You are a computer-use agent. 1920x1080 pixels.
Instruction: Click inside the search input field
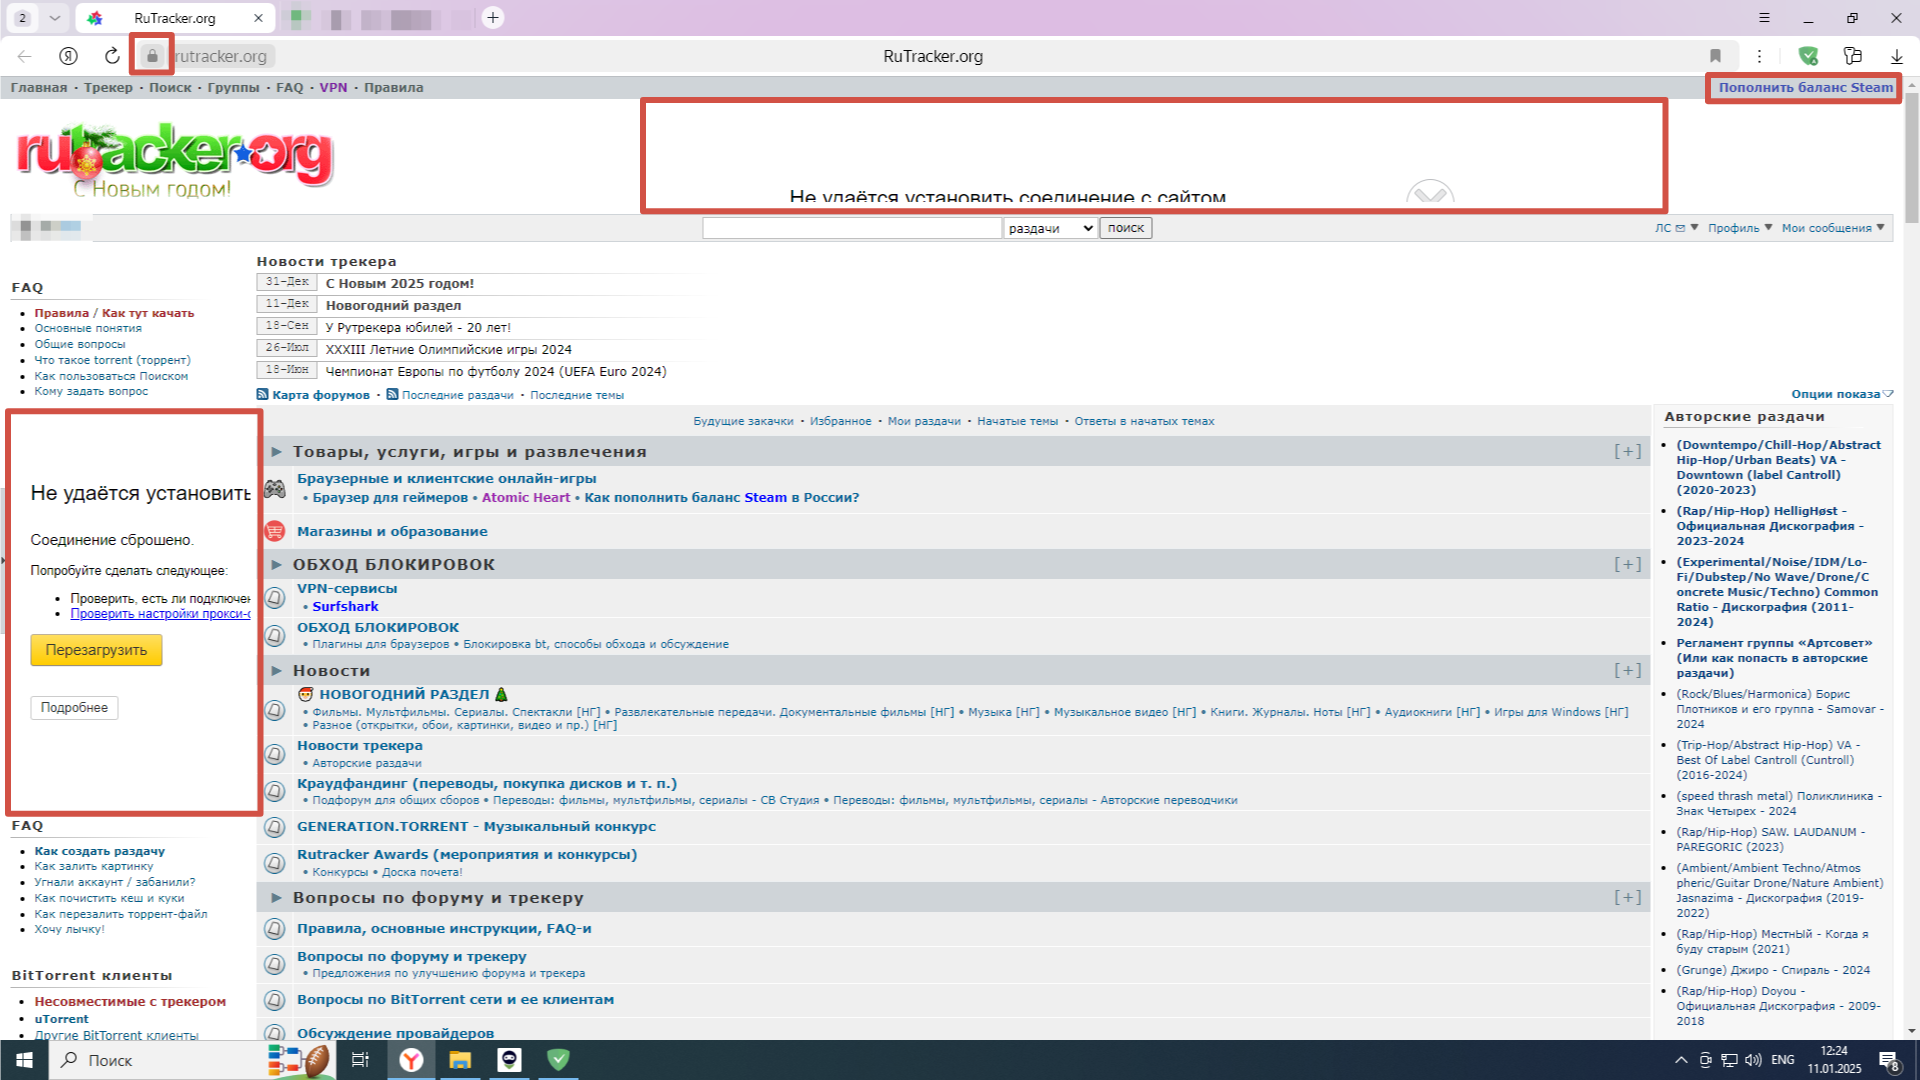[x=851, y=227]
